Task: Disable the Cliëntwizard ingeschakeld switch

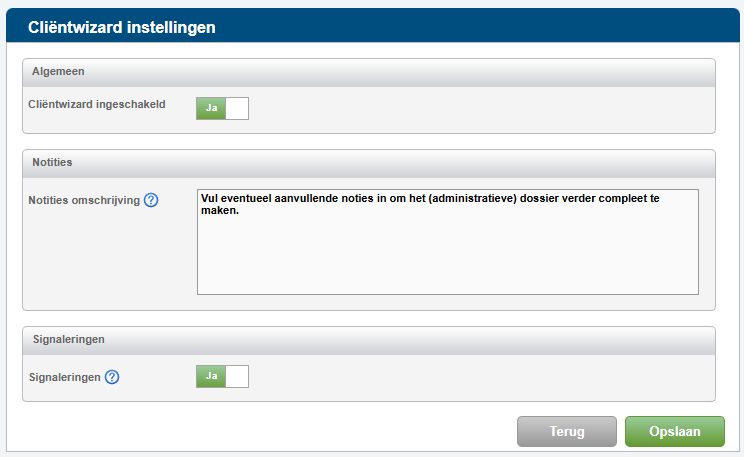Action: tap(223, 108)
